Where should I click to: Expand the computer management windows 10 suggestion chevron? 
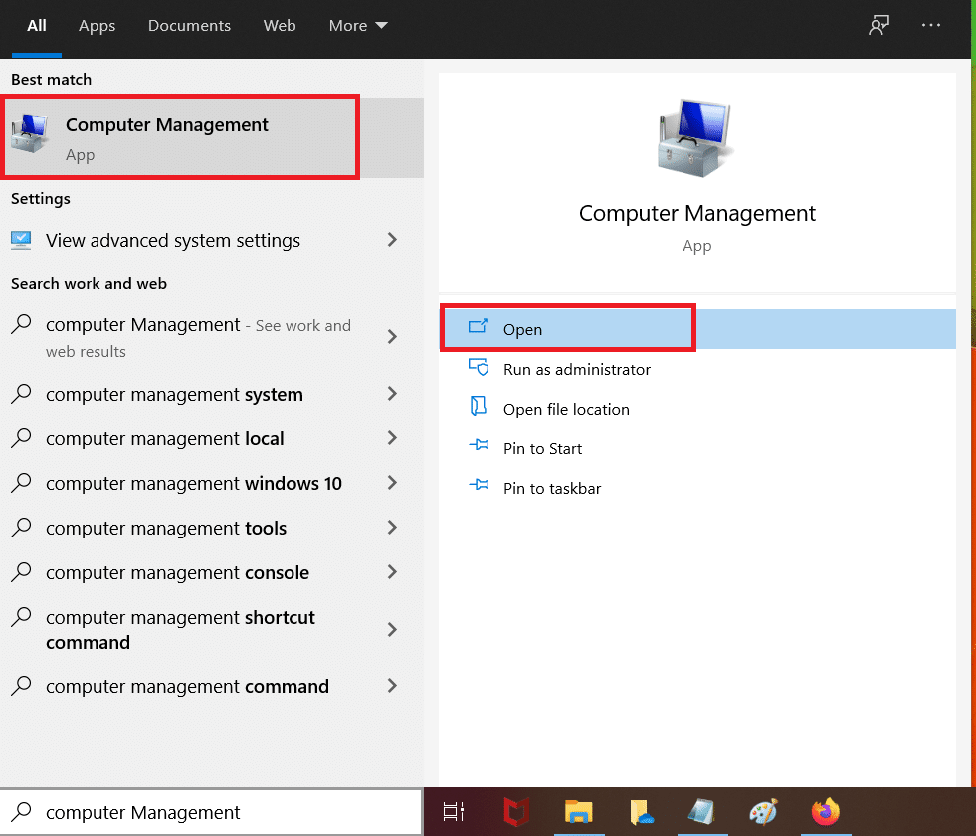point(393,483)
